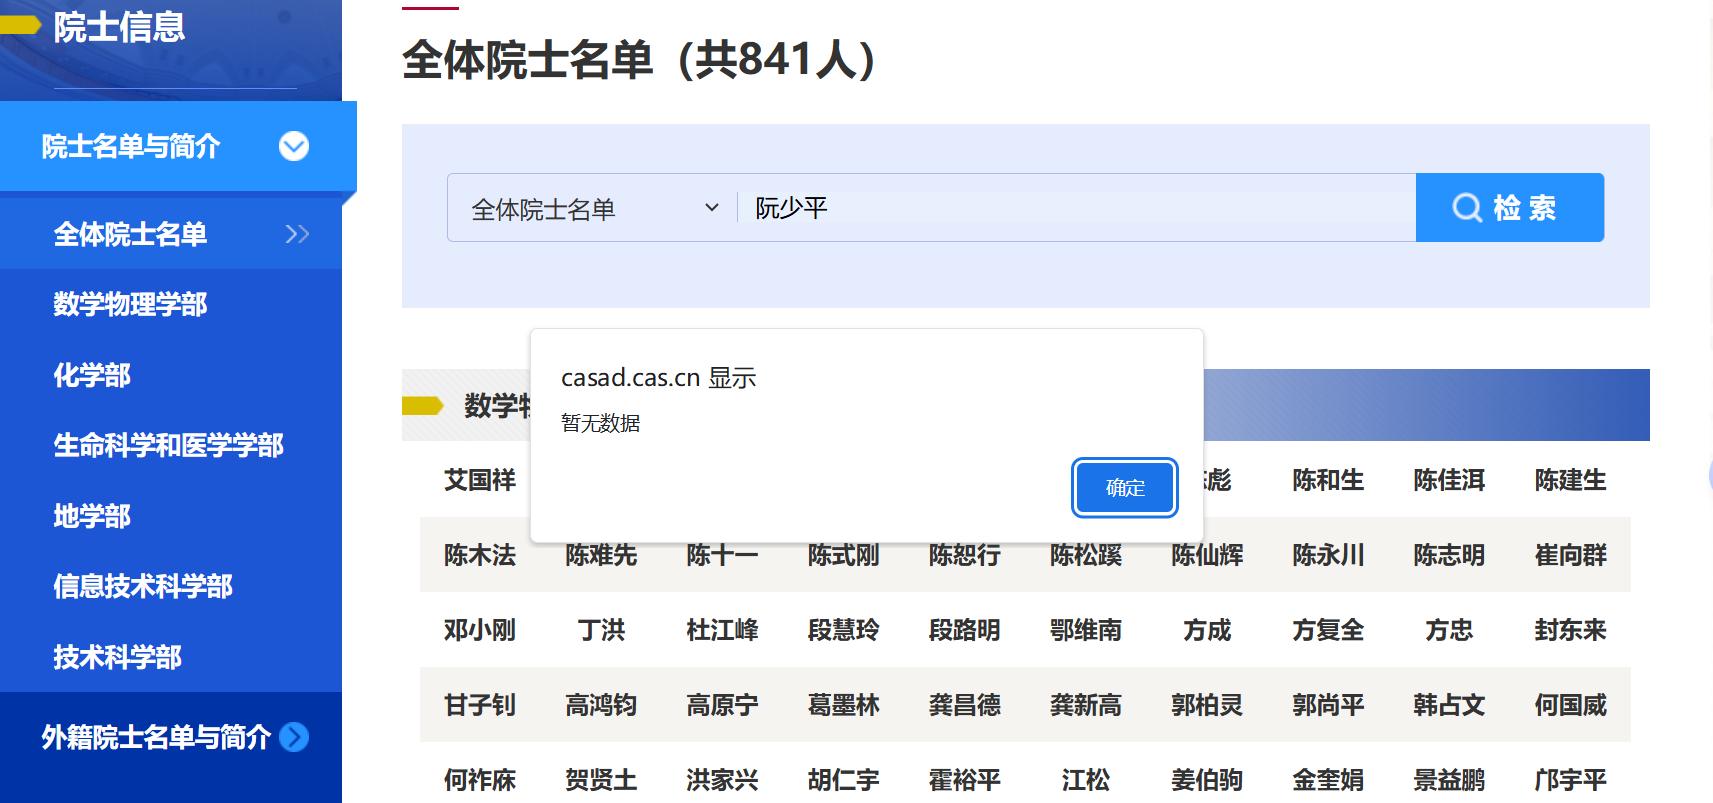Click the 检索 search button
Image resolution: width=1713 pixels, height=803 pixels.
[x=1509, y=208]
